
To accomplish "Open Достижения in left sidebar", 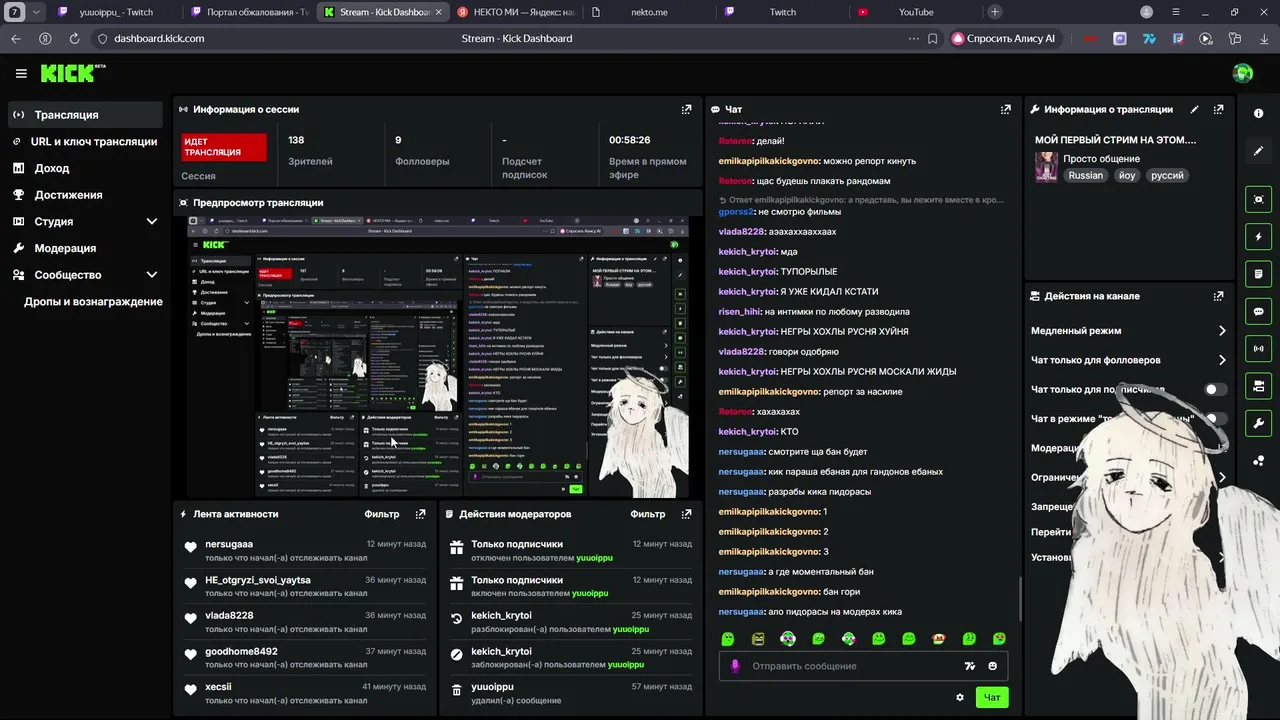I will [x=84, y=195].
